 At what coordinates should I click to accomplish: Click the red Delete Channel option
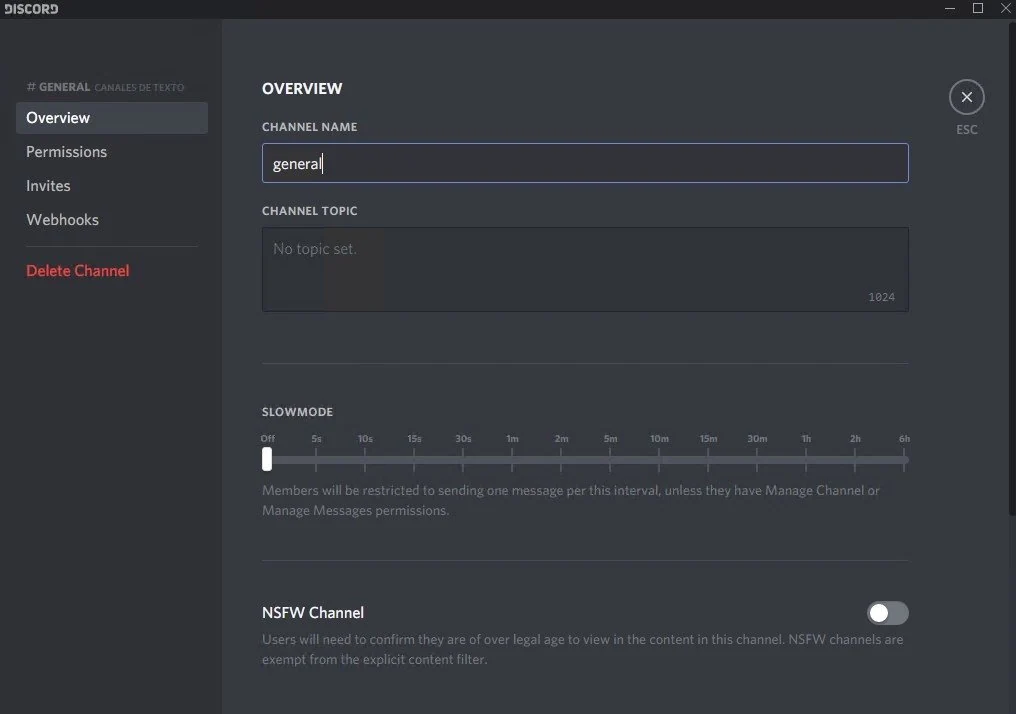tap(78, 271)
